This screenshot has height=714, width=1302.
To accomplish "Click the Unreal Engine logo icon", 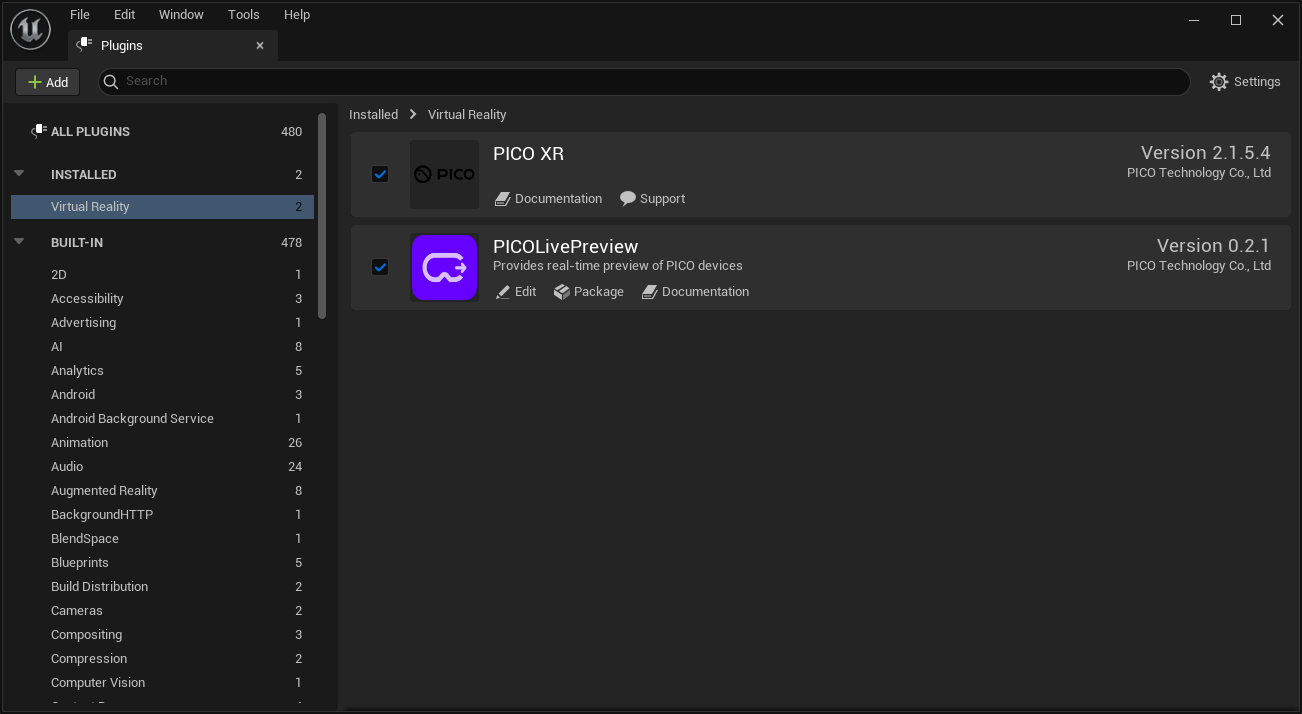I will click(30, 29).
